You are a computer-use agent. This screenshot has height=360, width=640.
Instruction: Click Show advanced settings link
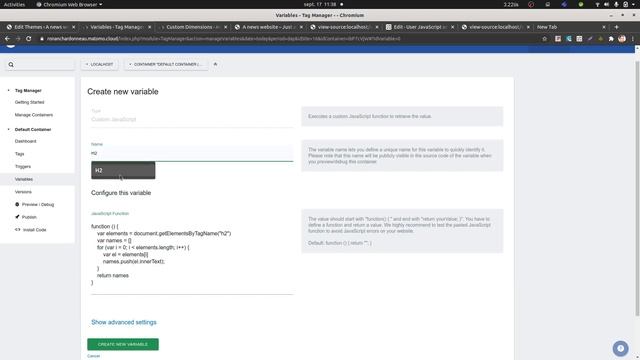pyautogui.click(x=124, y=322)
